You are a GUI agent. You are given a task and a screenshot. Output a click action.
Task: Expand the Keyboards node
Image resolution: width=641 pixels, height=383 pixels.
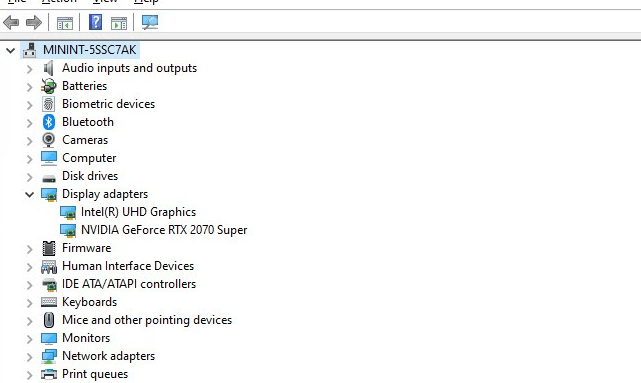click(29, 302)
